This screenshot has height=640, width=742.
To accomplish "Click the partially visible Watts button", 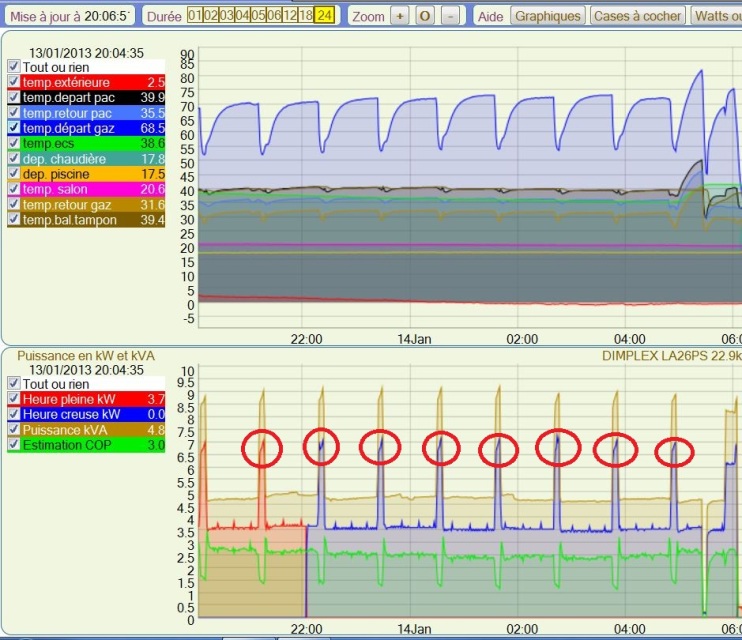I will click(x=716, y=16).
